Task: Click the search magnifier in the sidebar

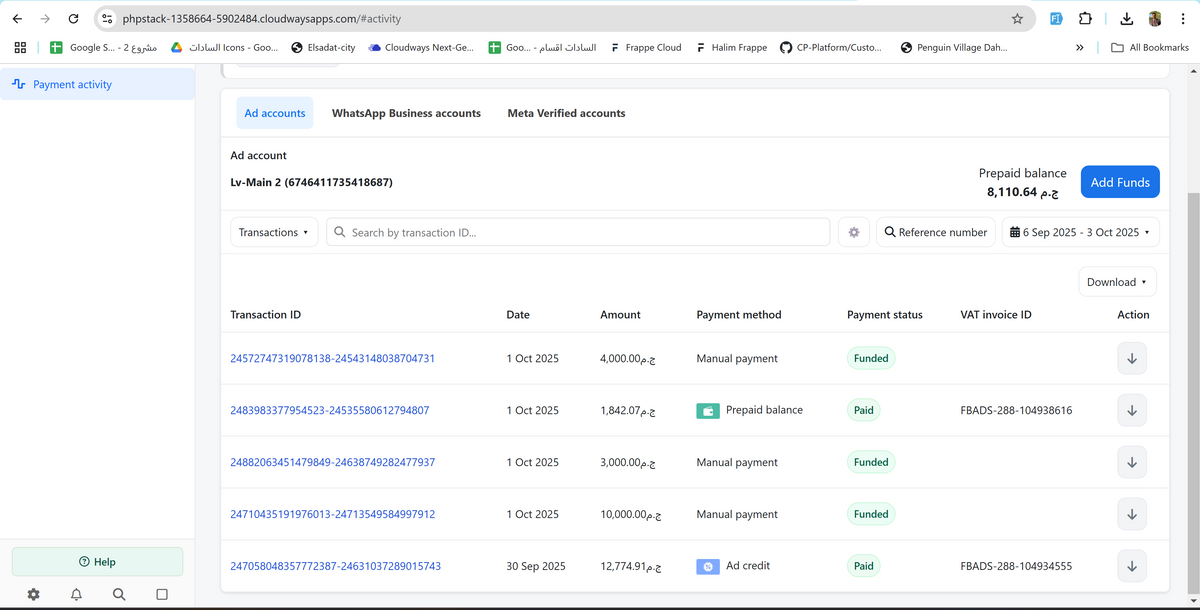Action: pos(119,594)
